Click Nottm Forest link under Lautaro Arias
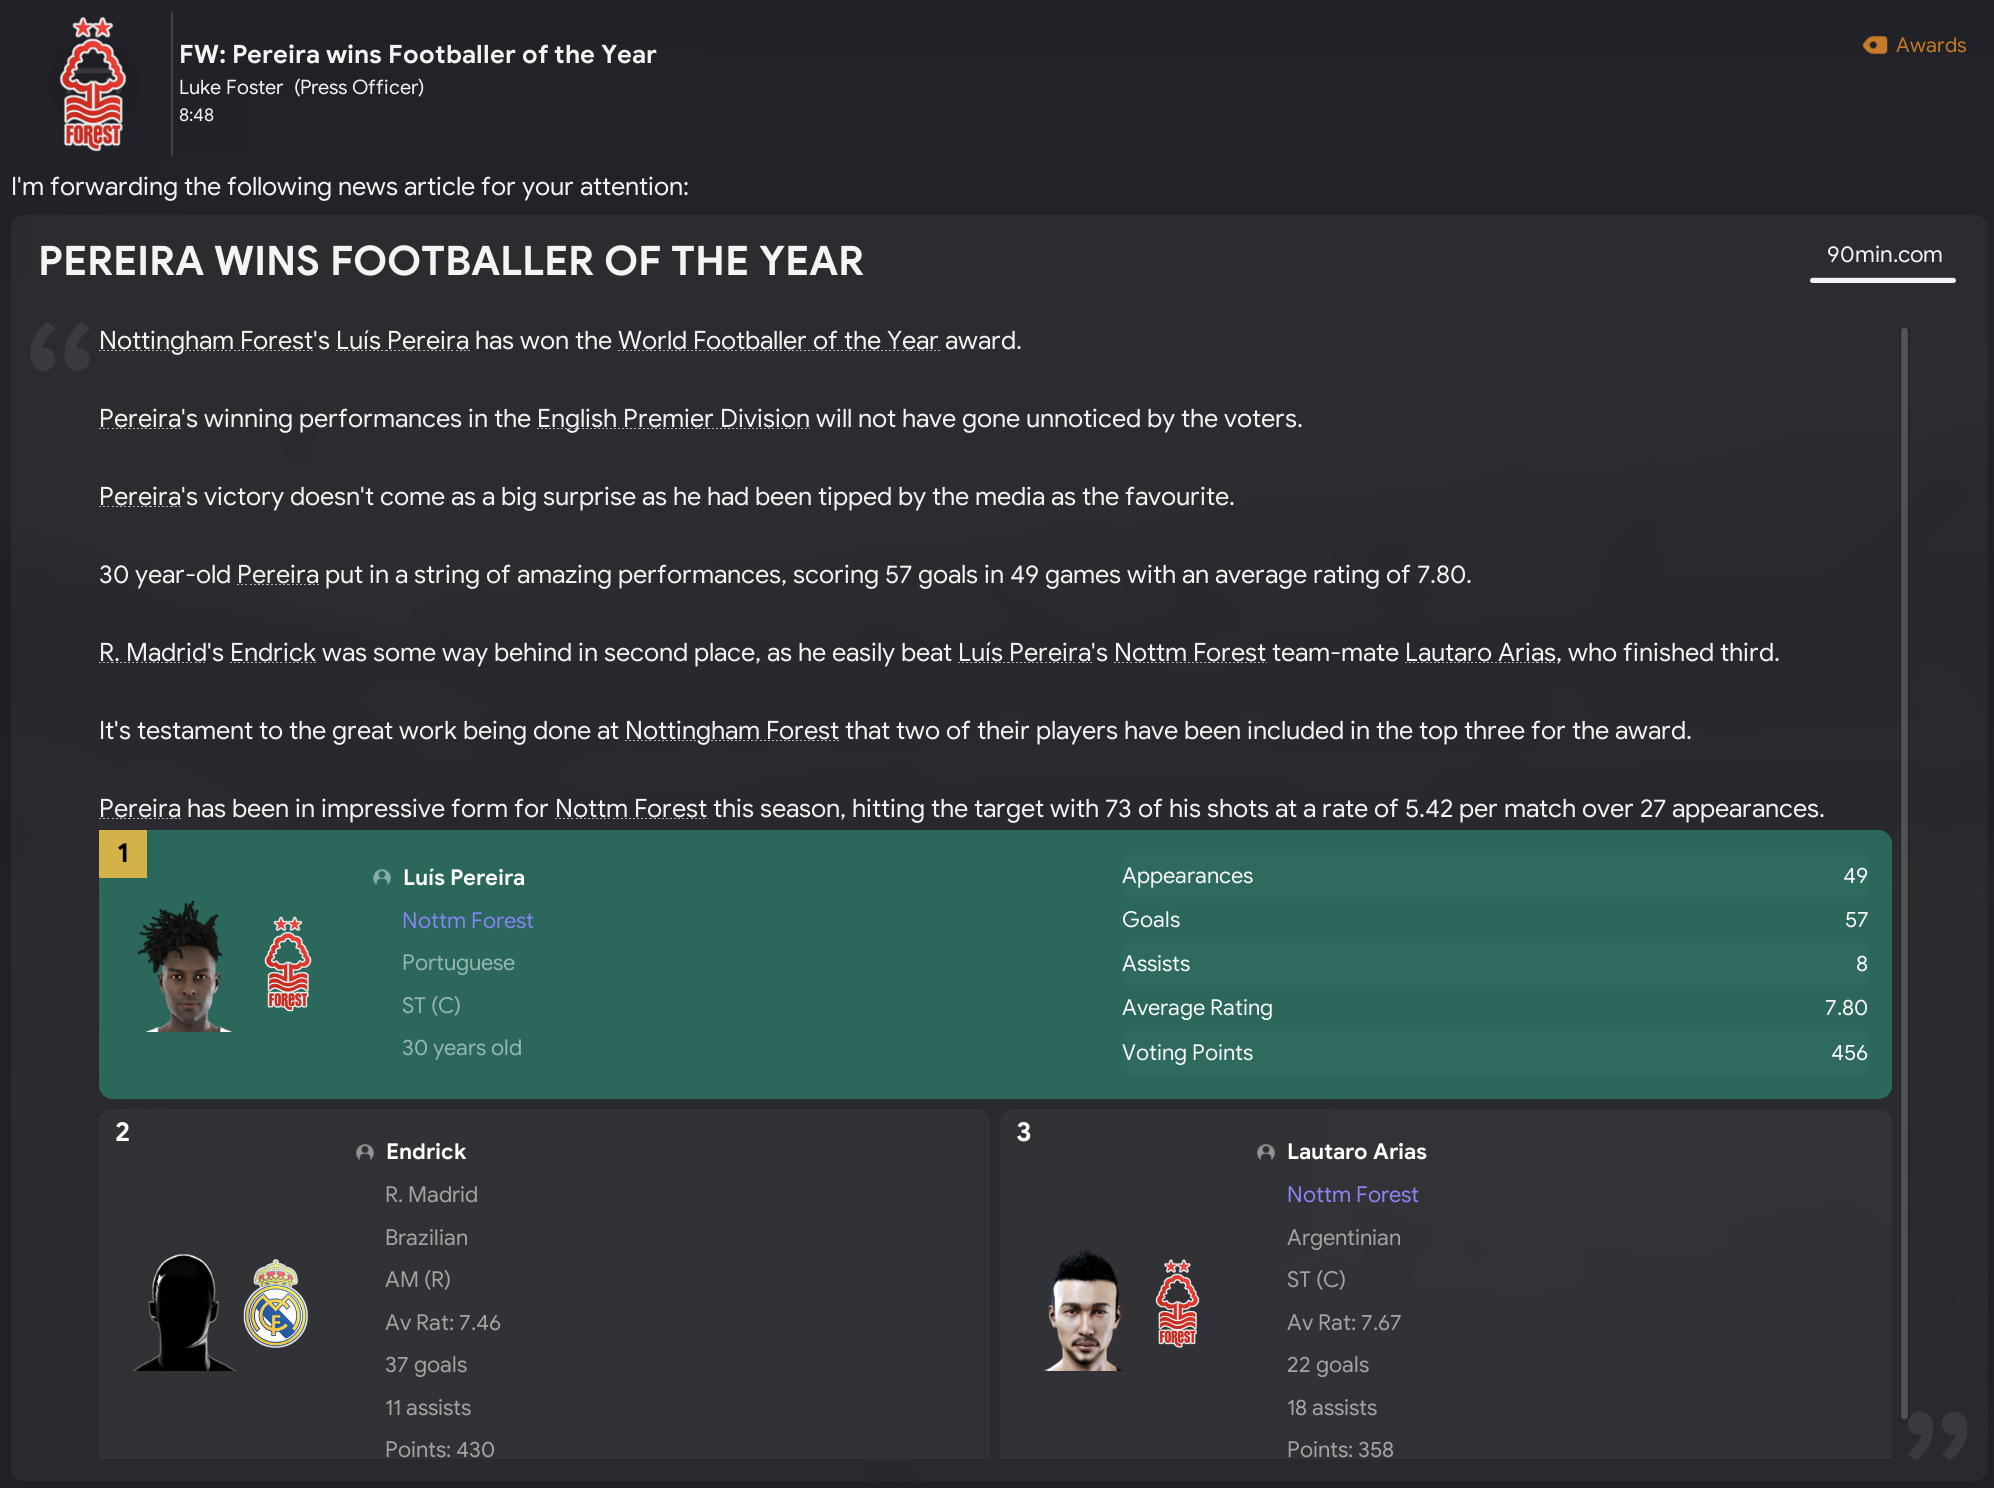 [x=1352, y=1195]
